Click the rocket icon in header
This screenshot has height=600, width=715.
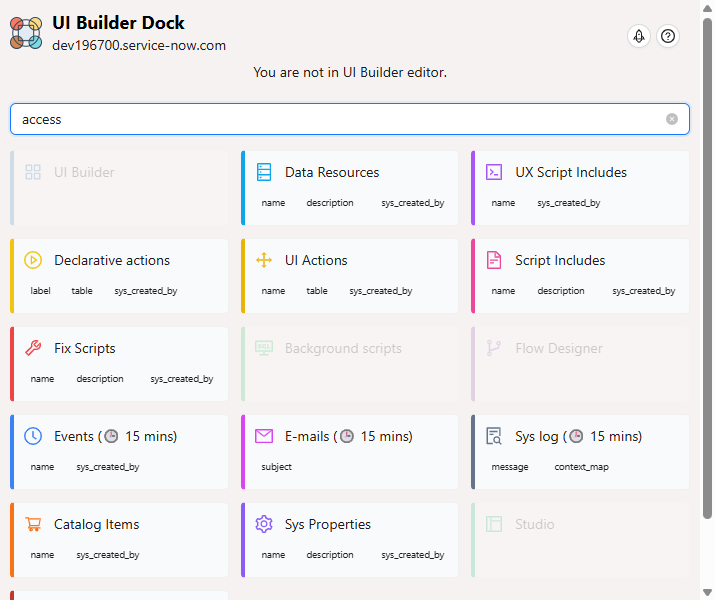coord(639,36)
